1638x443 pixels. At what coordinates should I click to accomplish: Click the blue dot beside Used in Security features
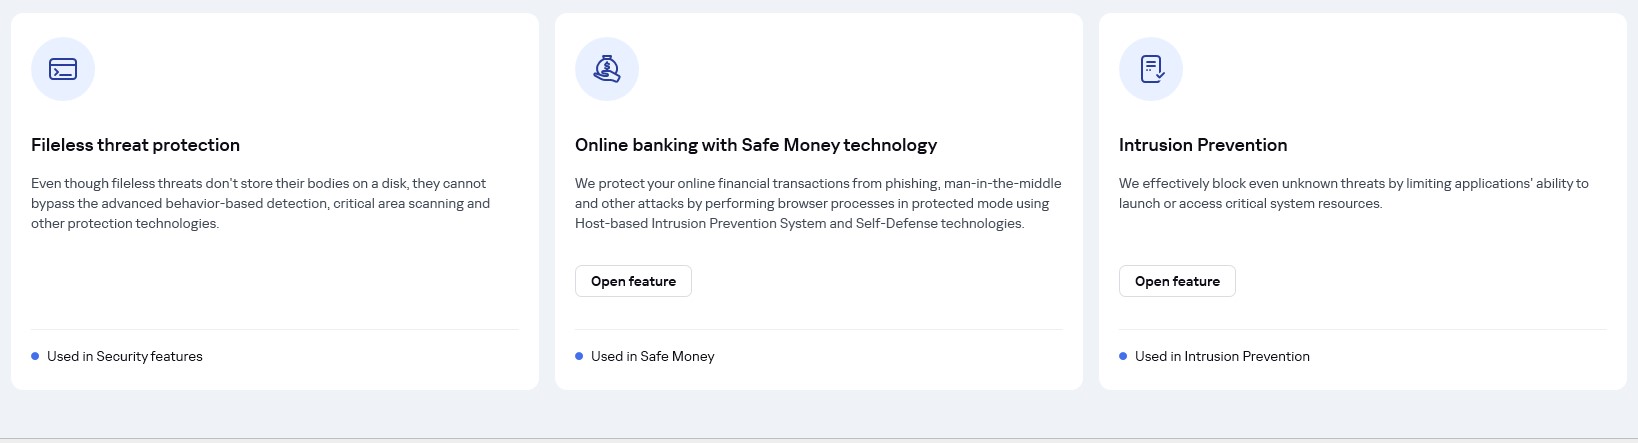(35, 356)
